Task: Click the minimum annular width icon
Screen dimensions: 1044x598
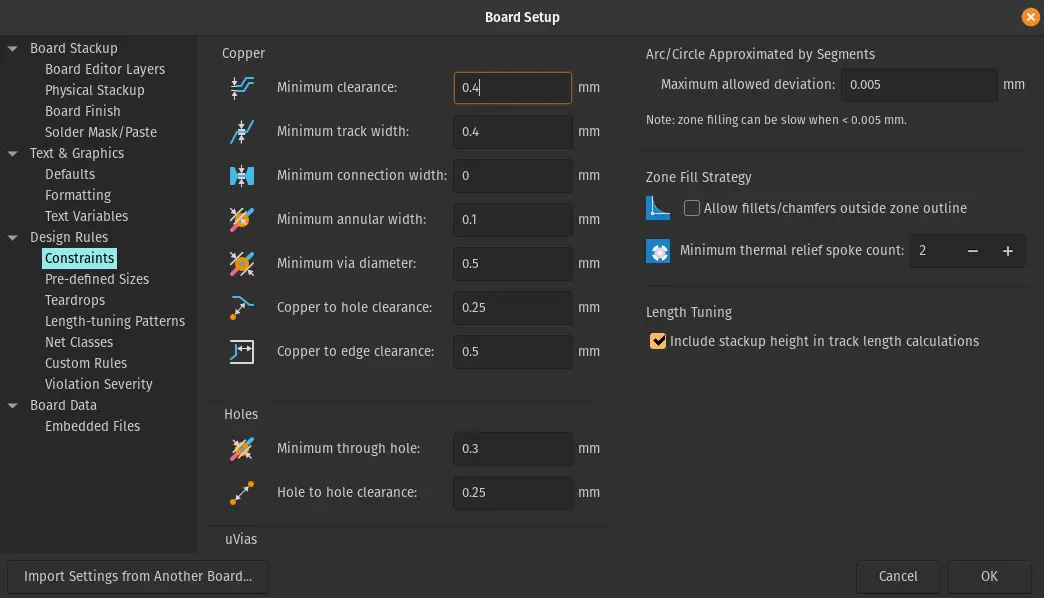Action: pos(241,219)
